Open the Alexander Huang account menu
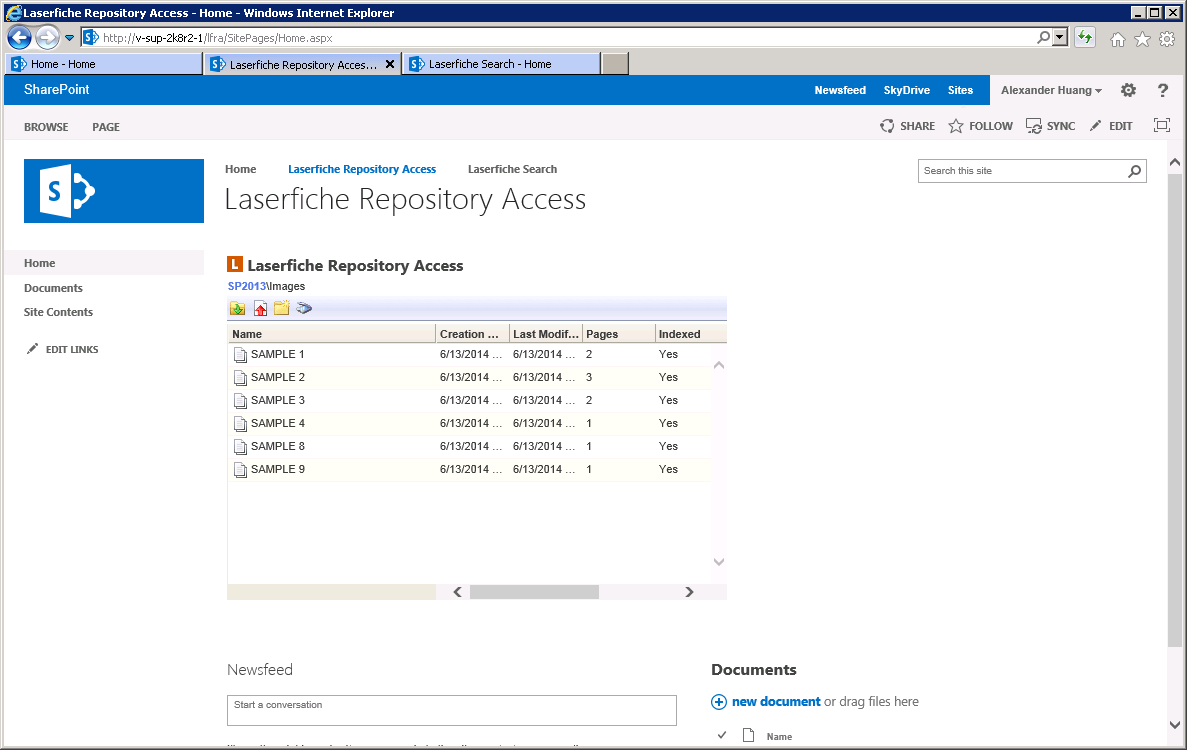1187x750 pixels. tap(1051, 90)
